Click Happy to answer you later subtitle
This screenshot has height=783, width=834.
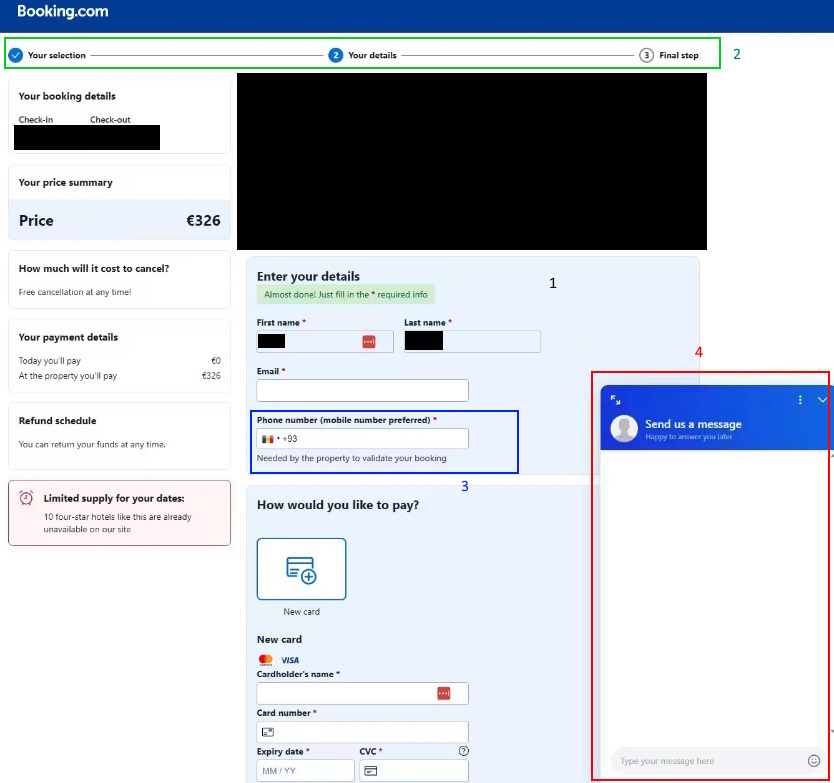point(689,437)
